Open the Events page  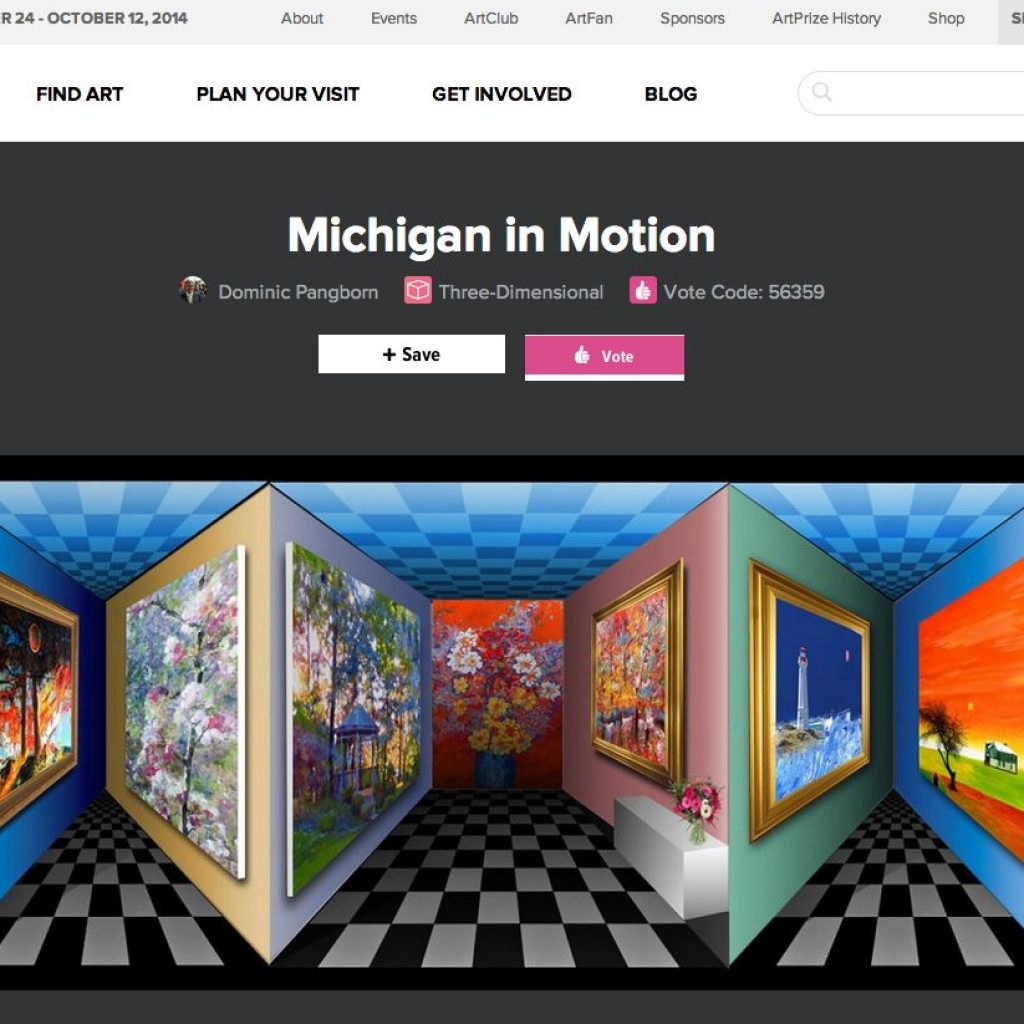click(394, 18)
